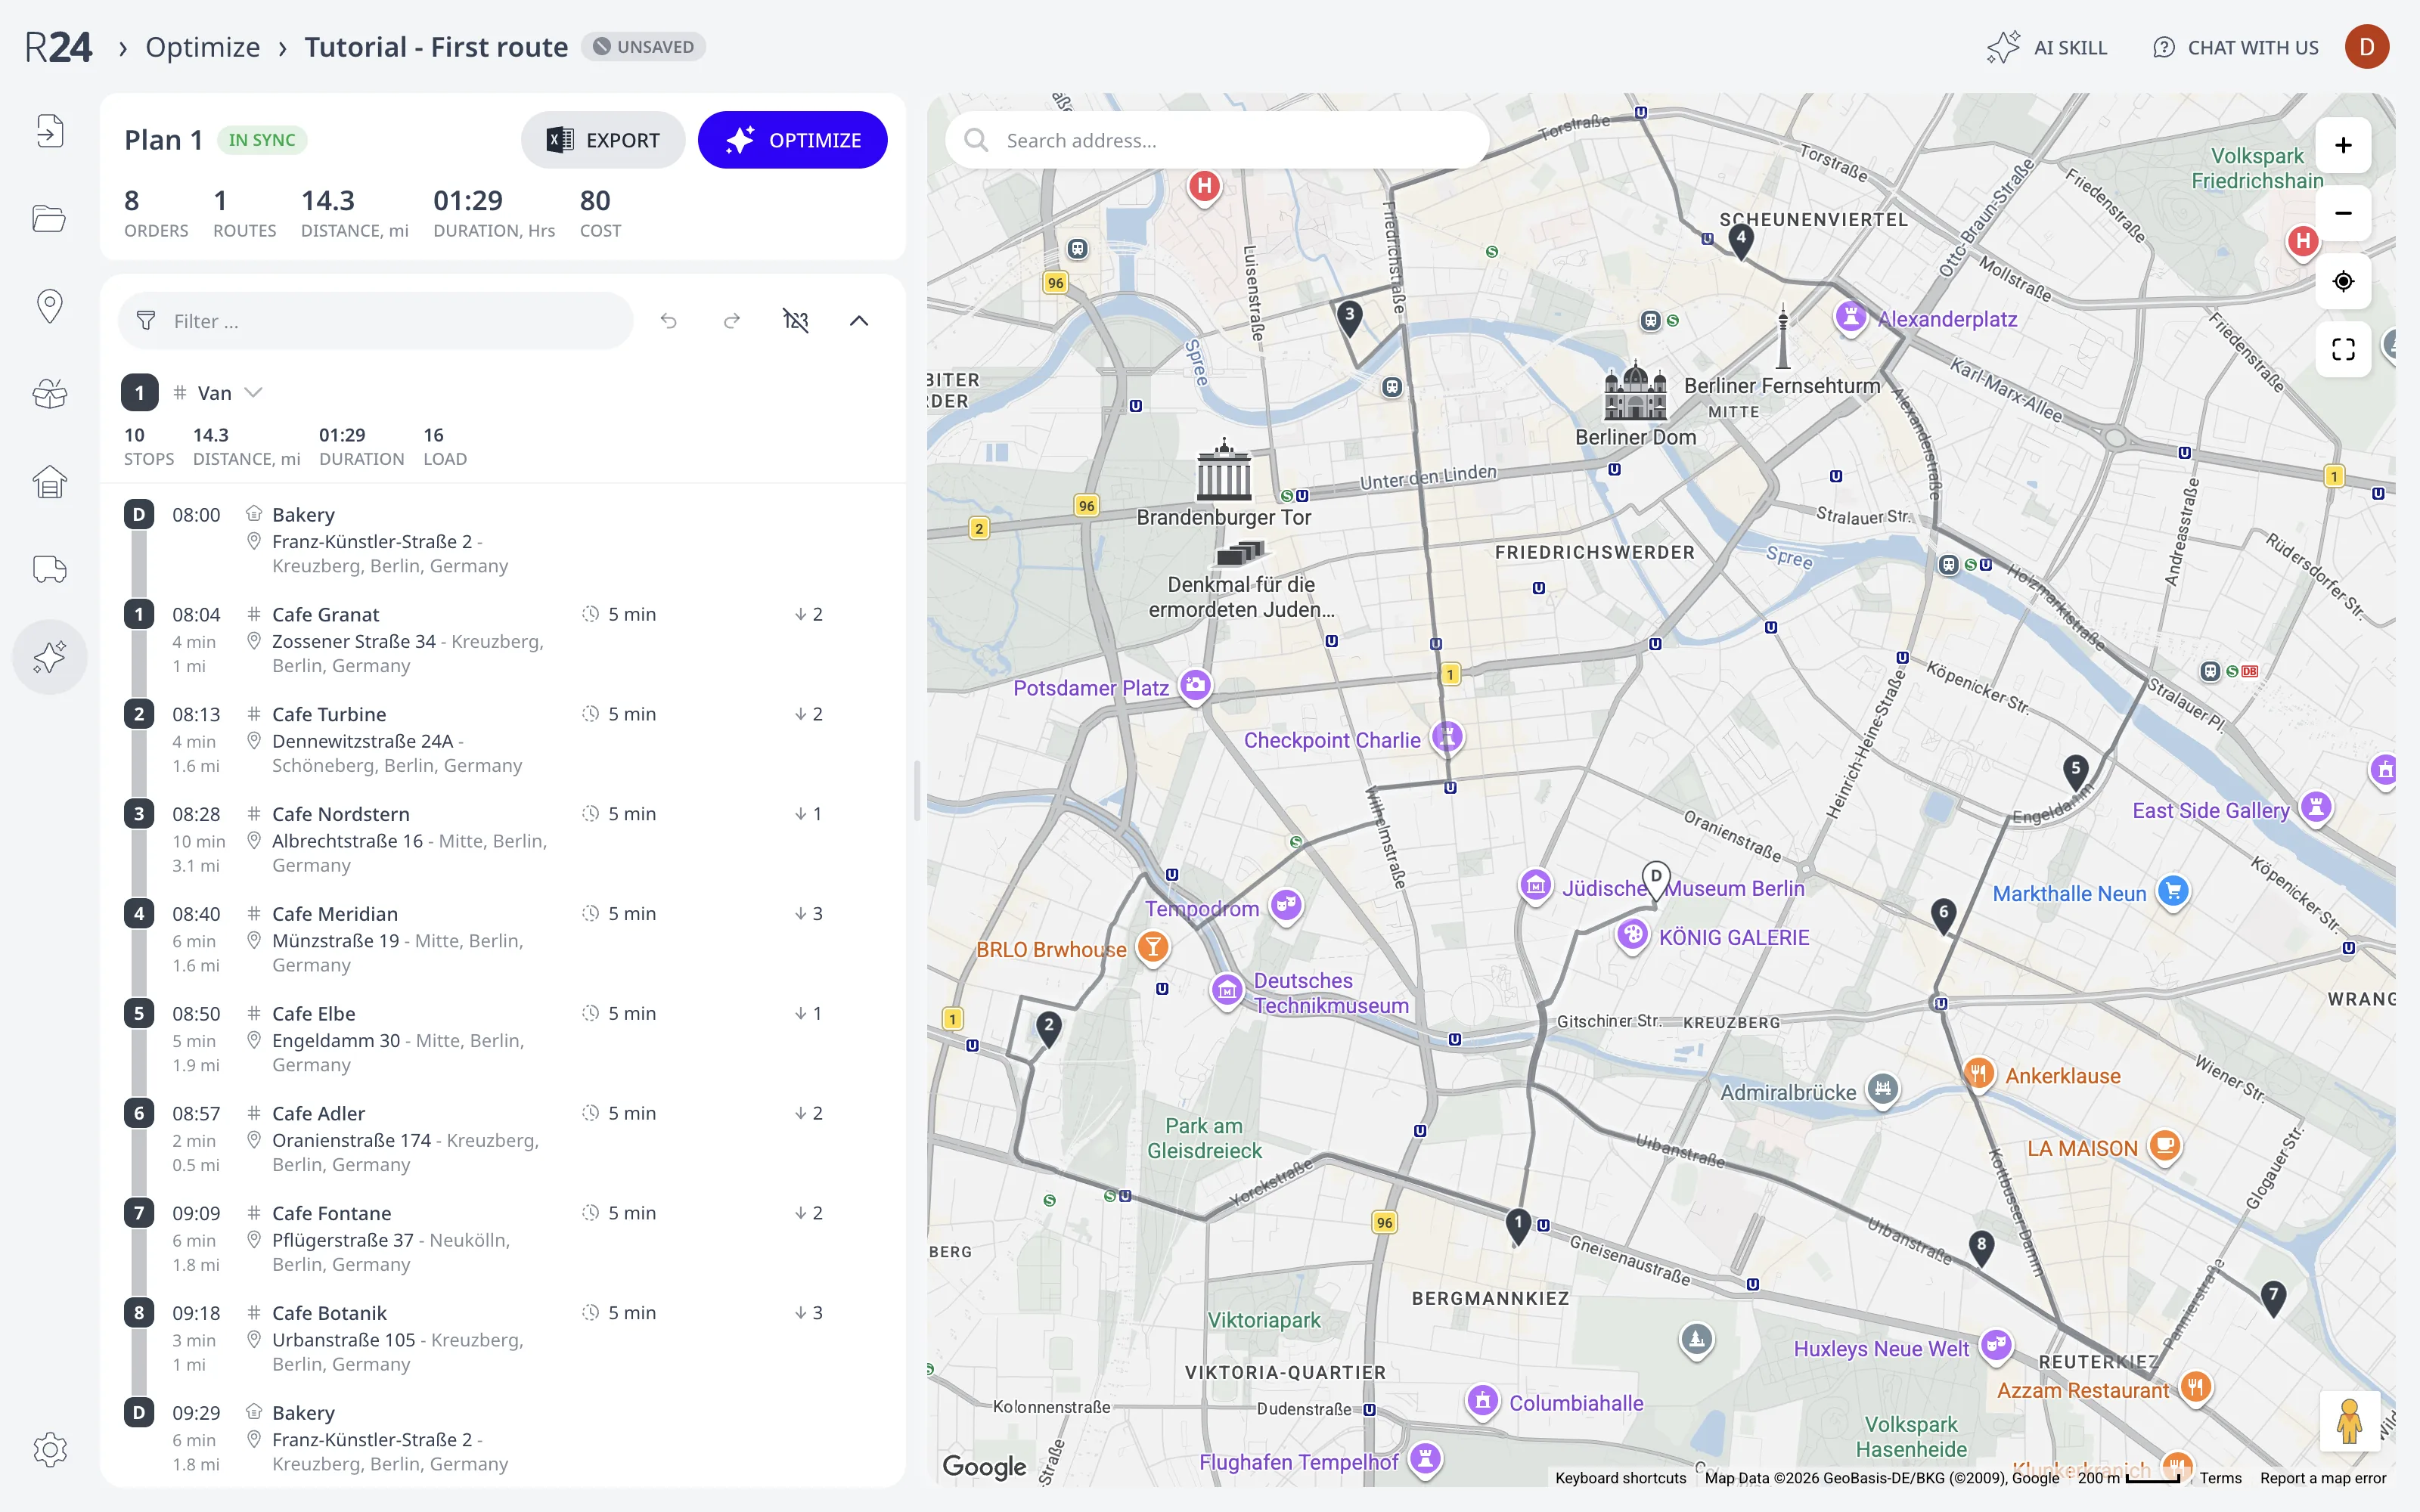Click Report a map error link
Image resolution: width=2420 pixels, height=1512 pixels.
tap(2323, 1478)
